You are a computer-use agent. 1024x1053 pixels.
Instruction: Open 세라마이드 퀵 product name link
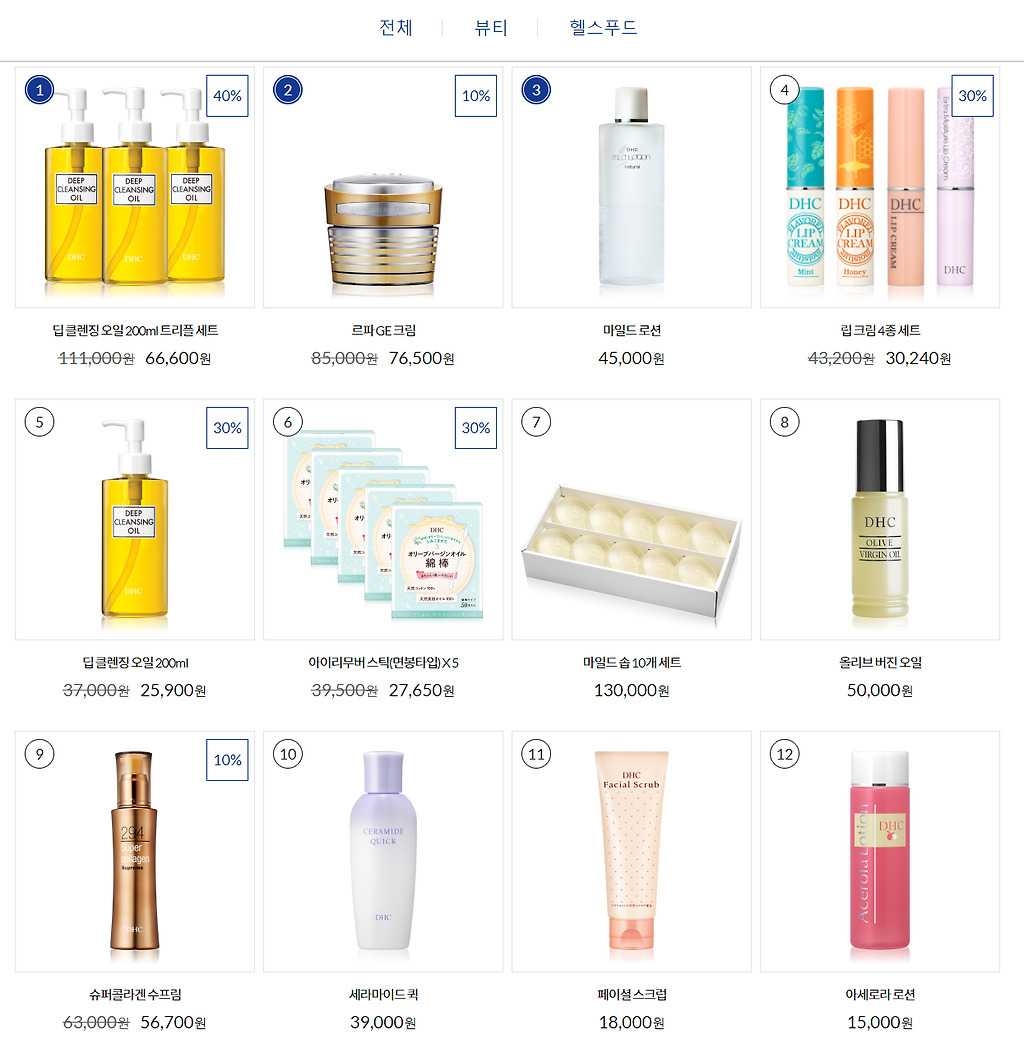point(383,995)
